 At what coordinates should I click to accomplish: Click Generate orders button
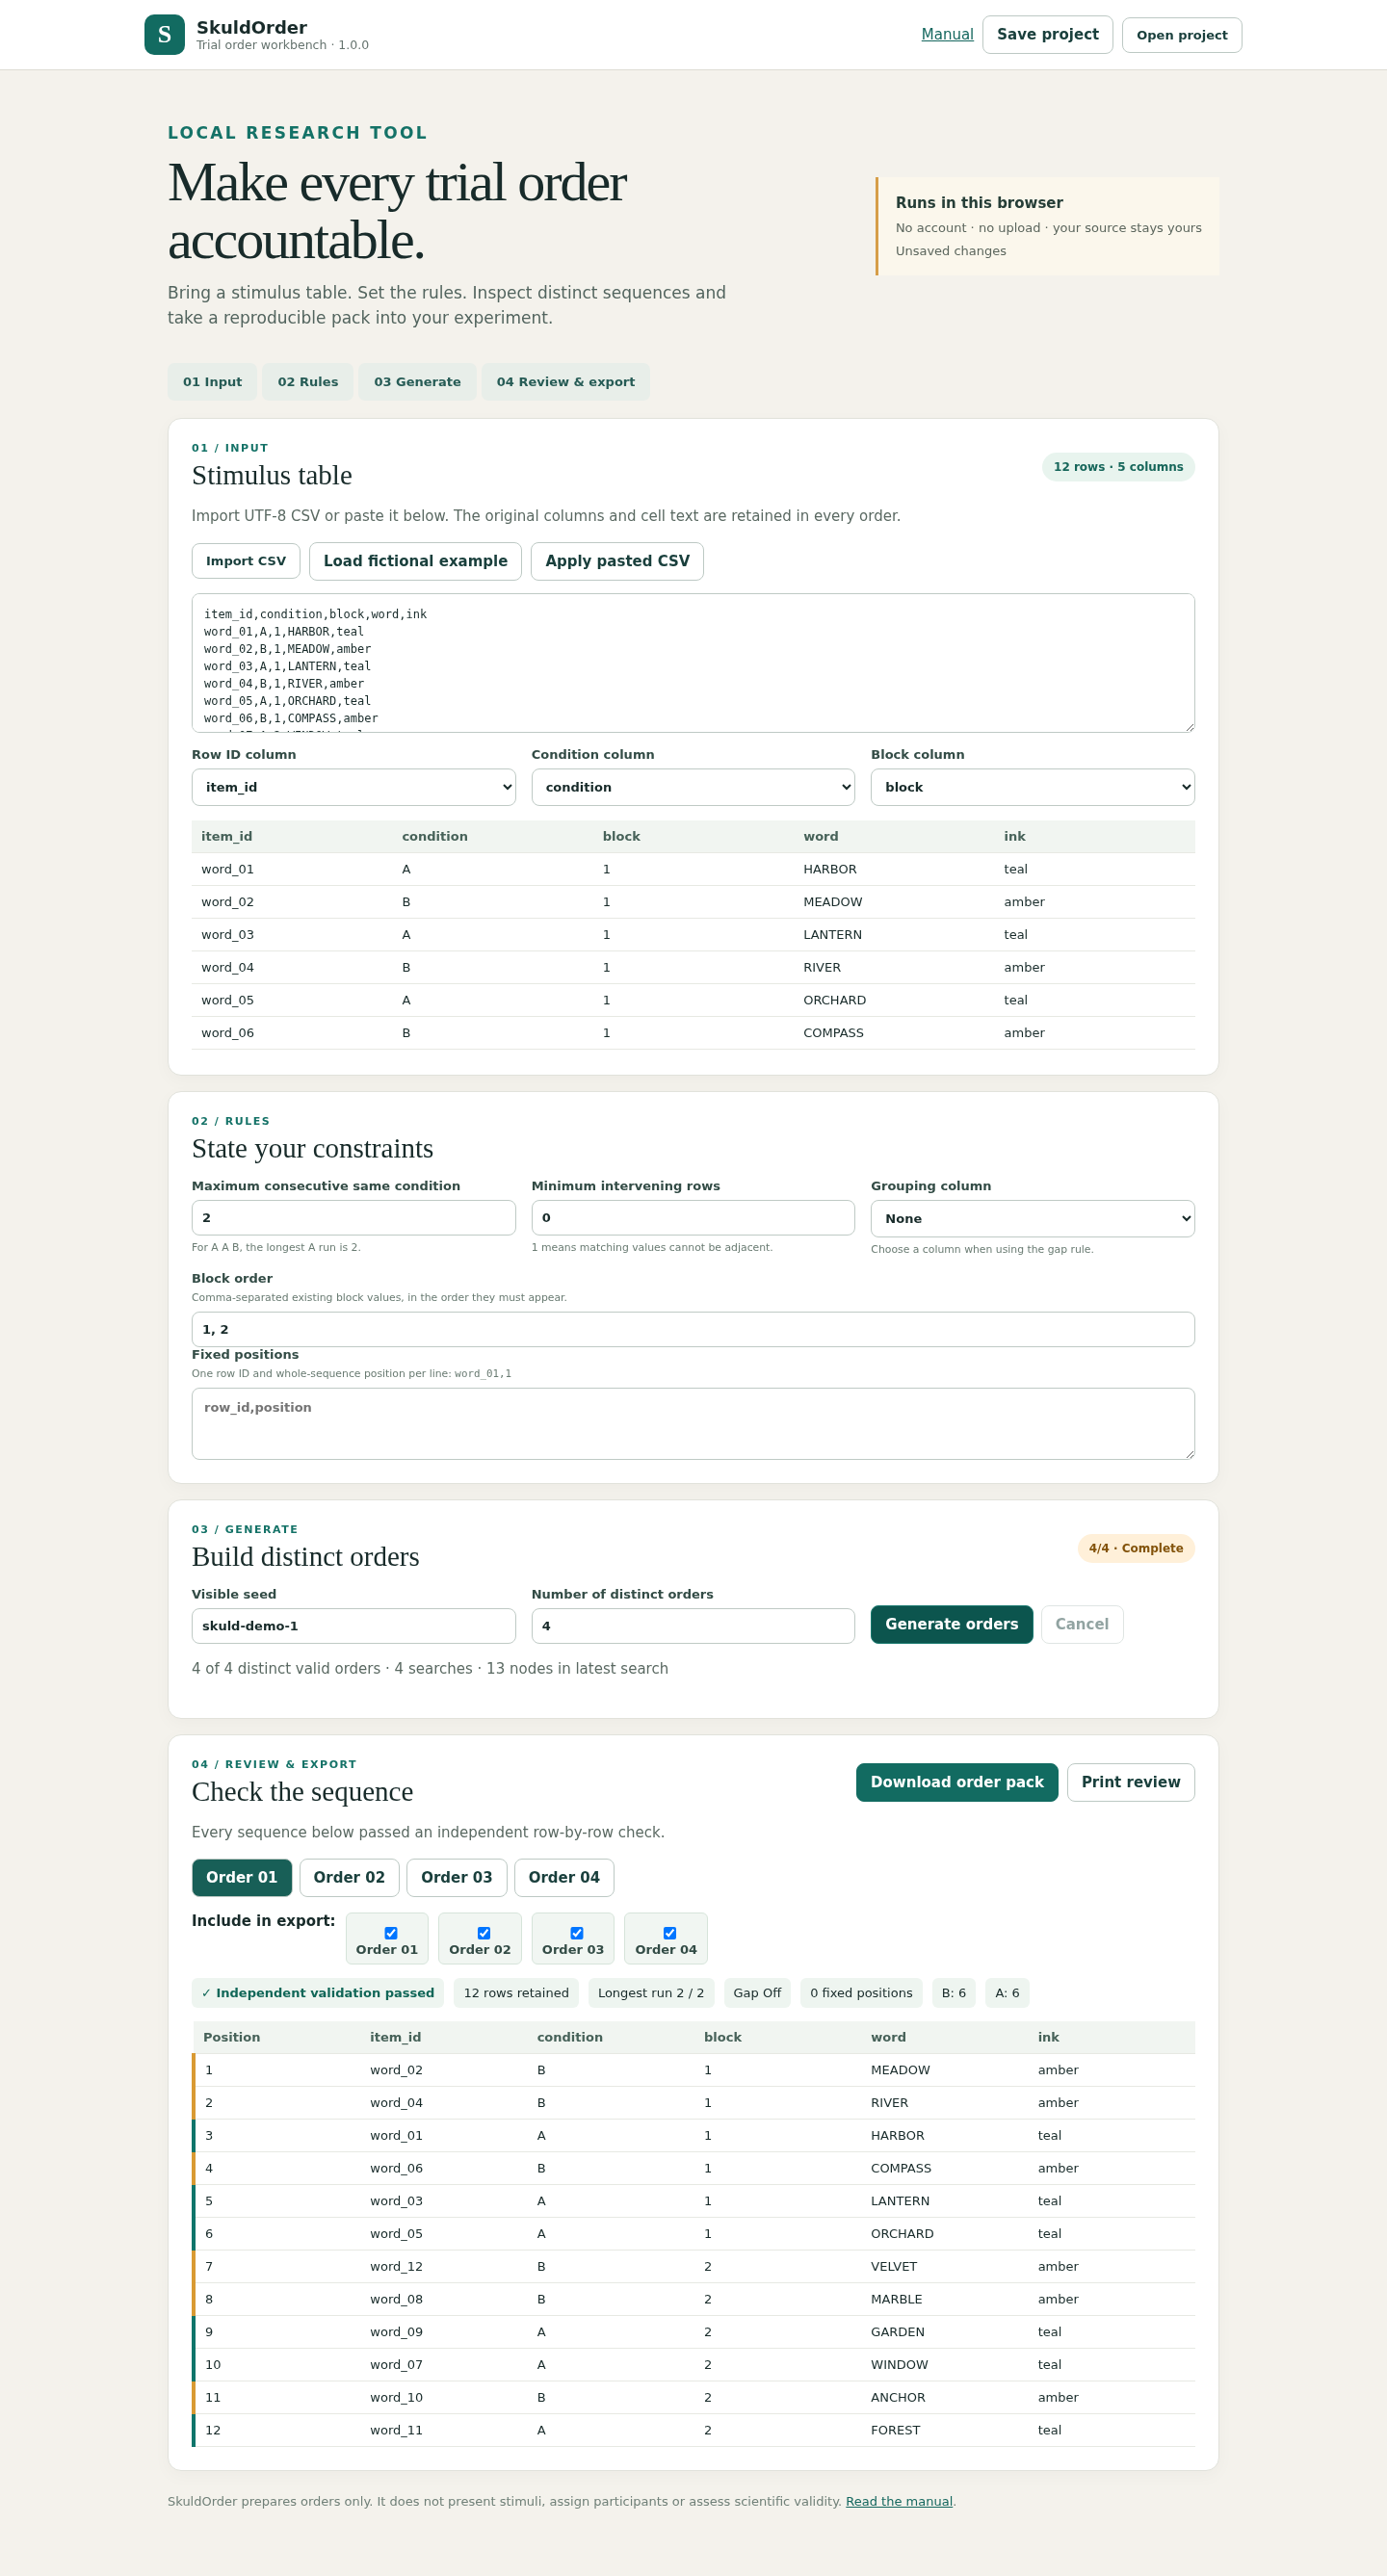click(x=952, y=1624)
